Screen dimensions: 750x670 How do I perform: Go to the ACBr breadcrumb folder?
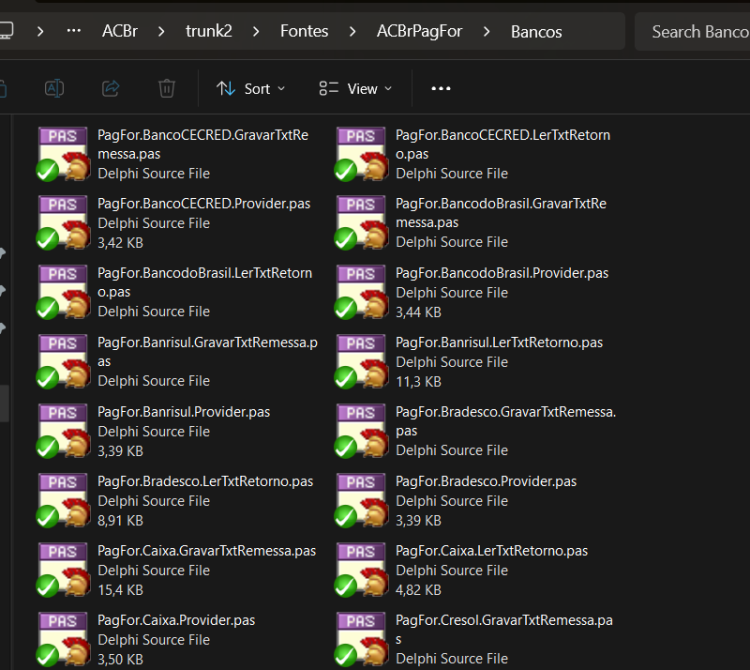tap(120, 31)
